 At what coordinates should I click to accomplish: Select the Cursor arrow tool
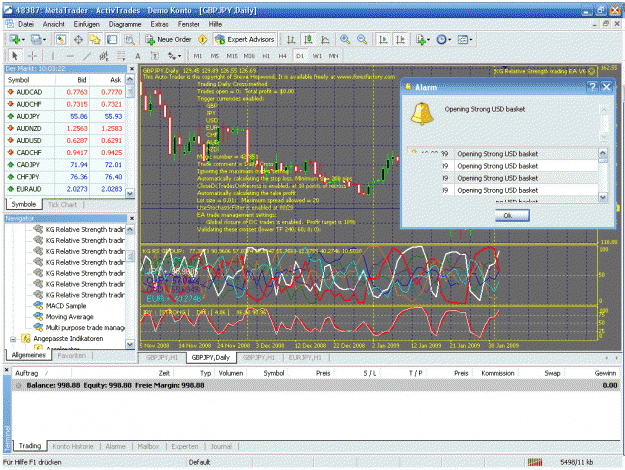click(x=15, y=56)
